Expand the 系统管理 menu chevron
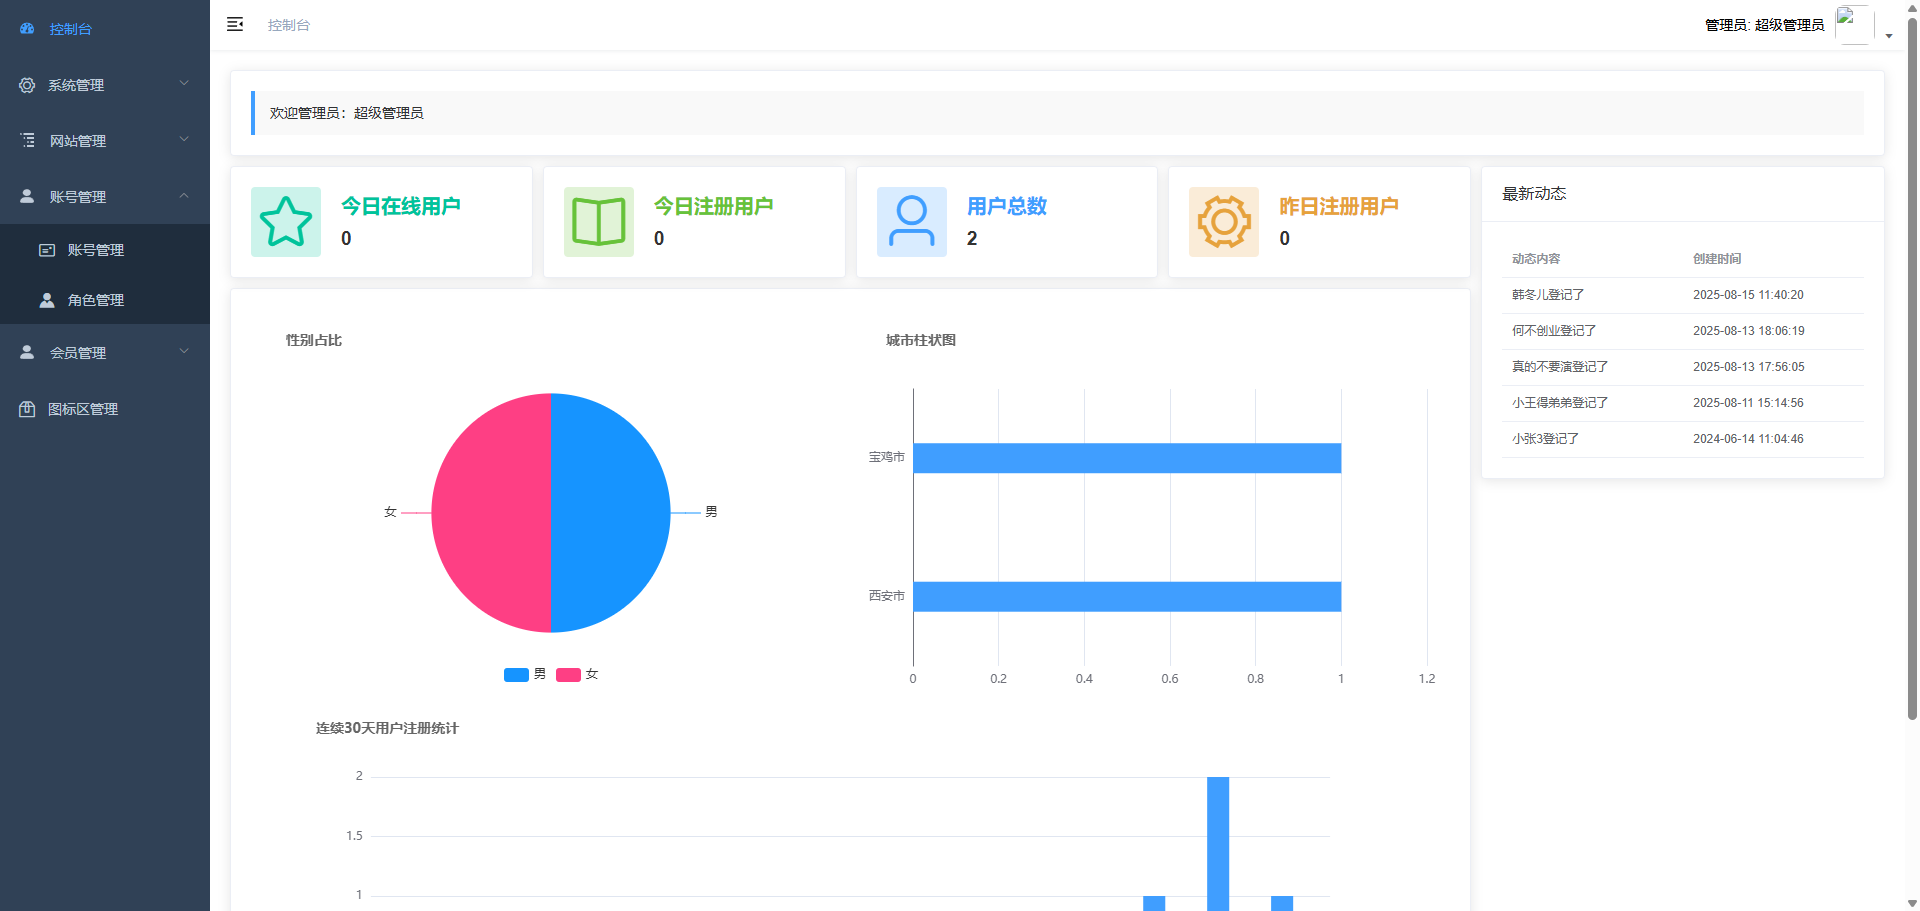 click(184, 84)
